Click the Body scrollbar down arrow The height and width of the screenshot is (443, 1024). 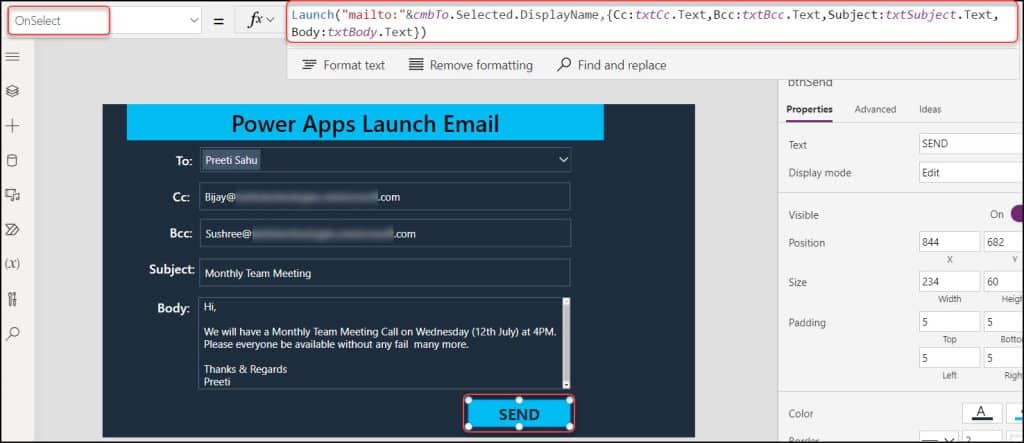(x=566, y=385)
